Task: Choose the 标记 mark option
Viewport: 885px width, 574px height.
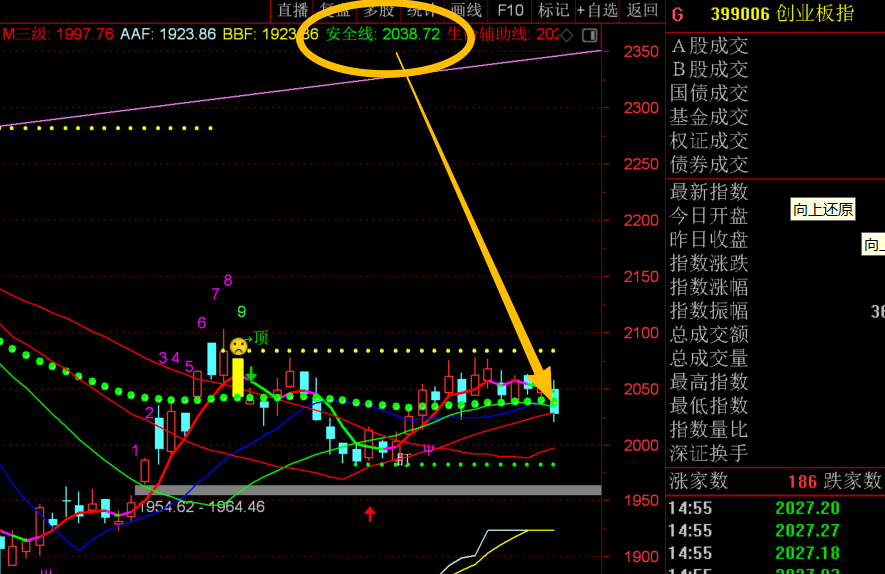Action: click(553, 10)
